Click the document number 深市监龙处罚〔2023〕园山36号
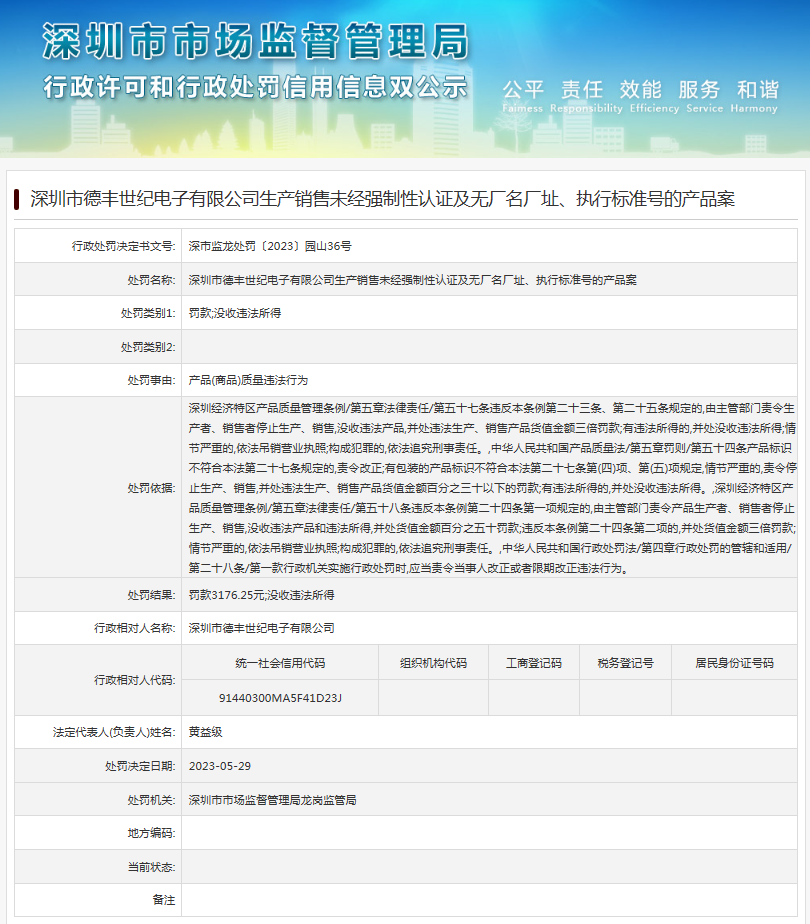The image size is (810, 924). coord(270,246)
